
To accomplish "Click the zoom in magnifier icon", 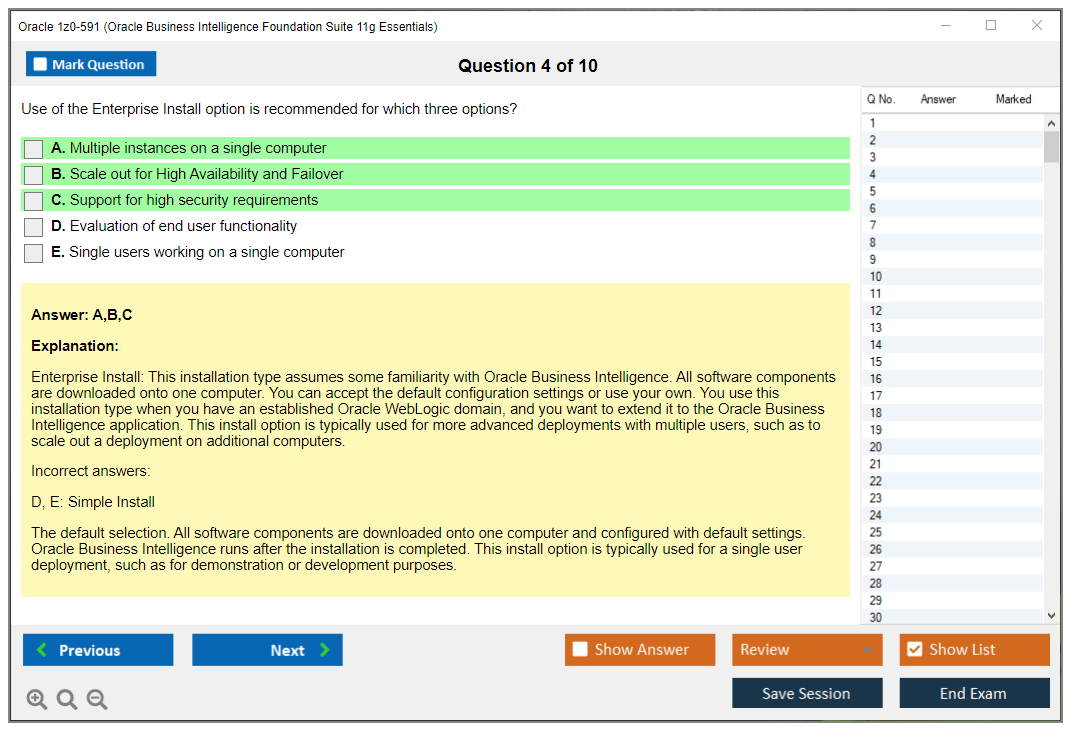I will [37, 700].
